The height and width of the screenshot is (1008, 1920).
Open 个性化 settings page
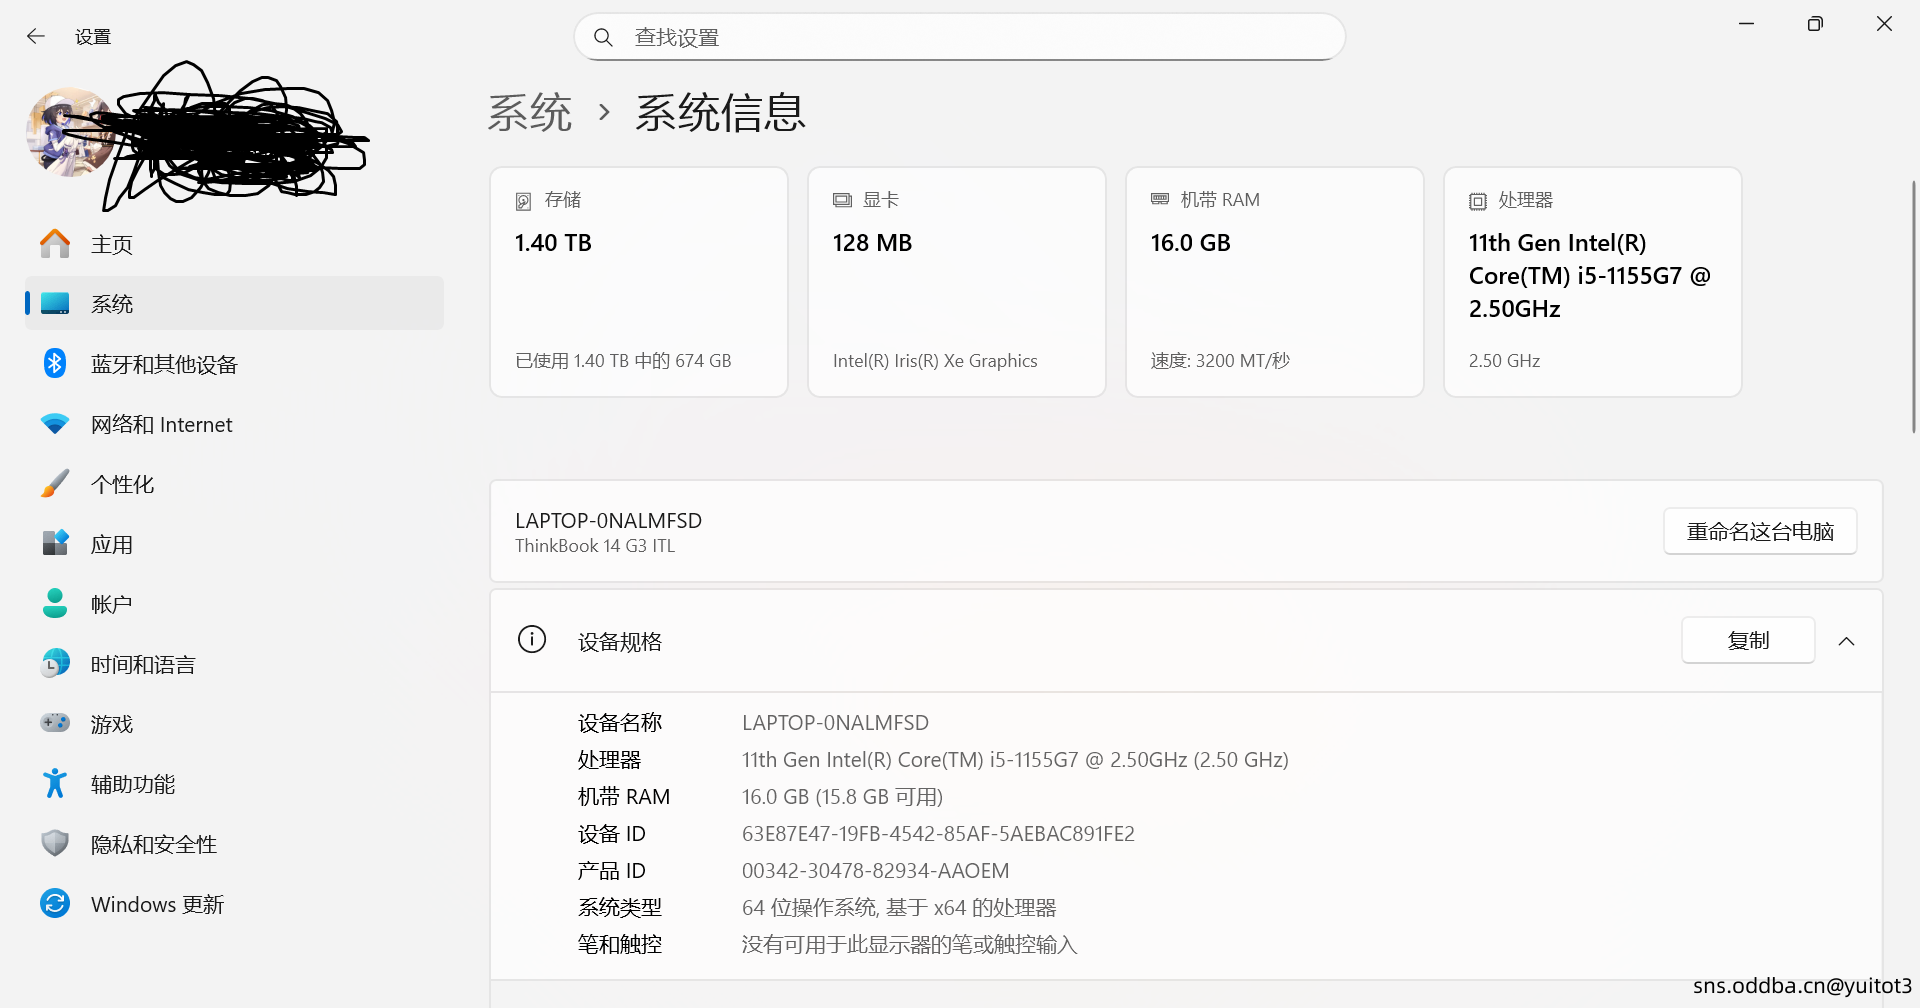pyautogui.click(x=234, y=484)
